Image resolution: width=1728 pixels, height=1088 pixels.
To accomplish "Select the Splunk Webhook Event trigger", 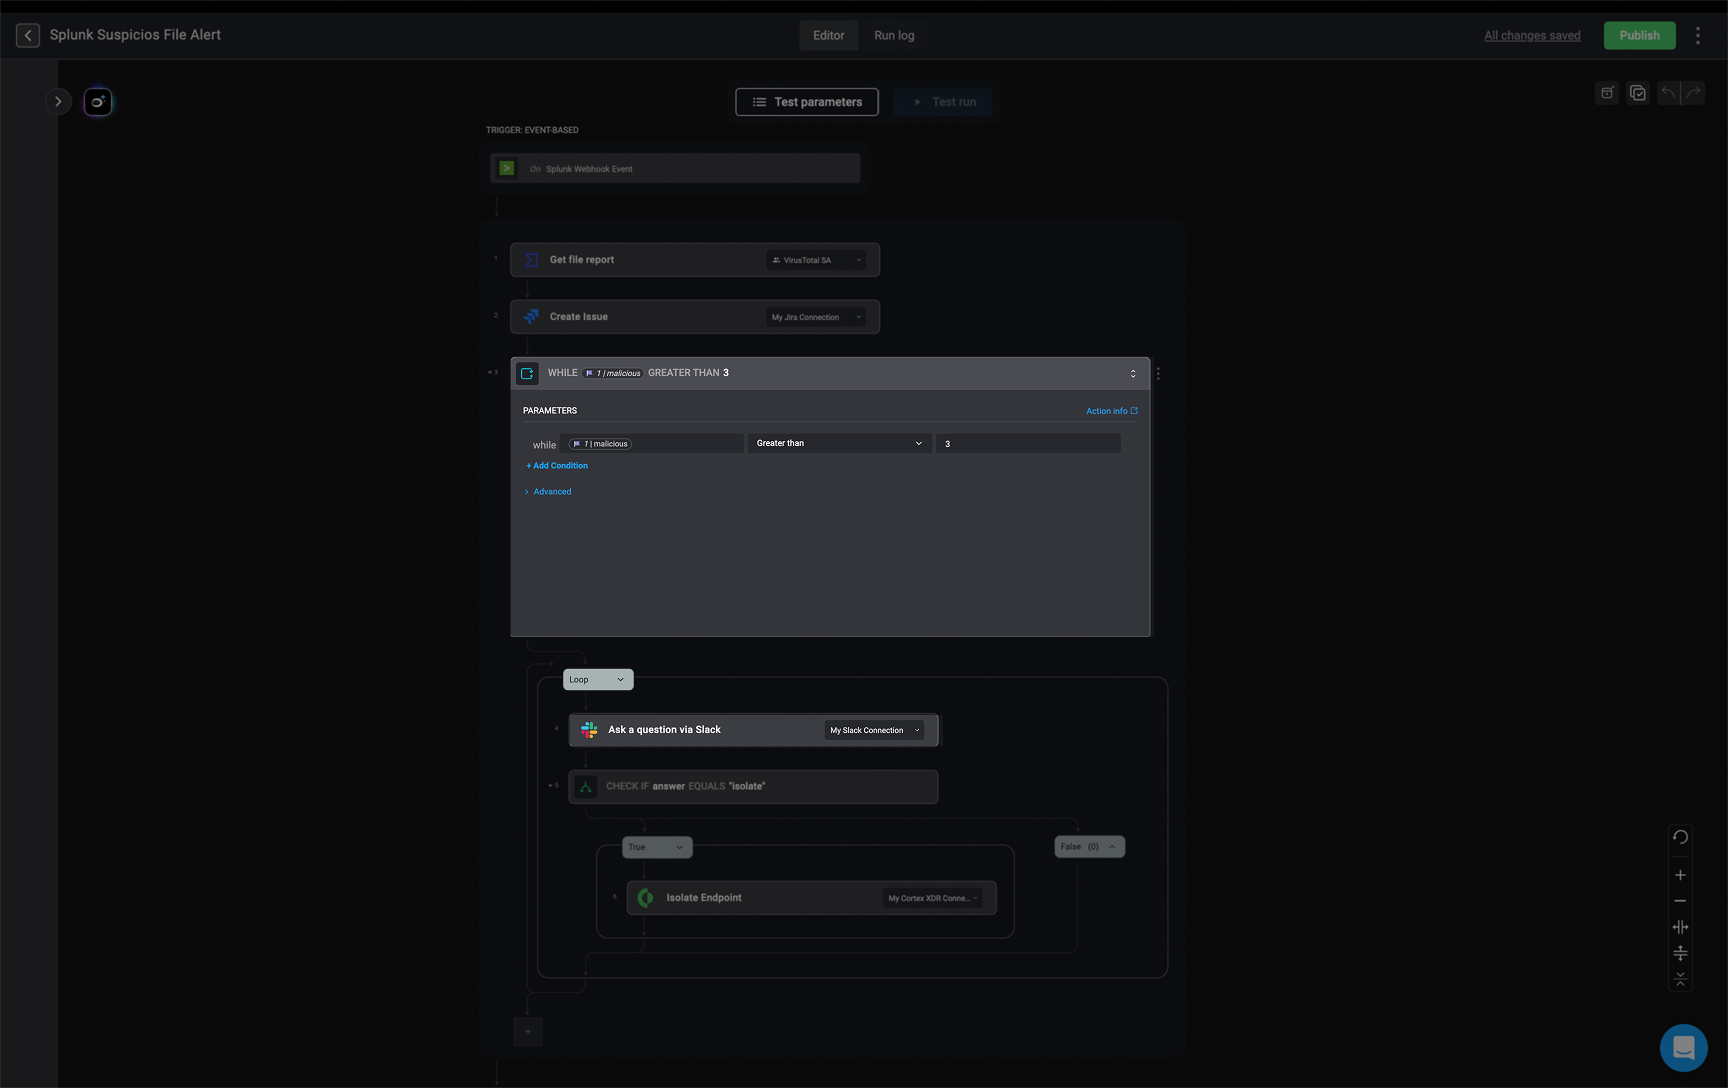I will pos(675,168).
